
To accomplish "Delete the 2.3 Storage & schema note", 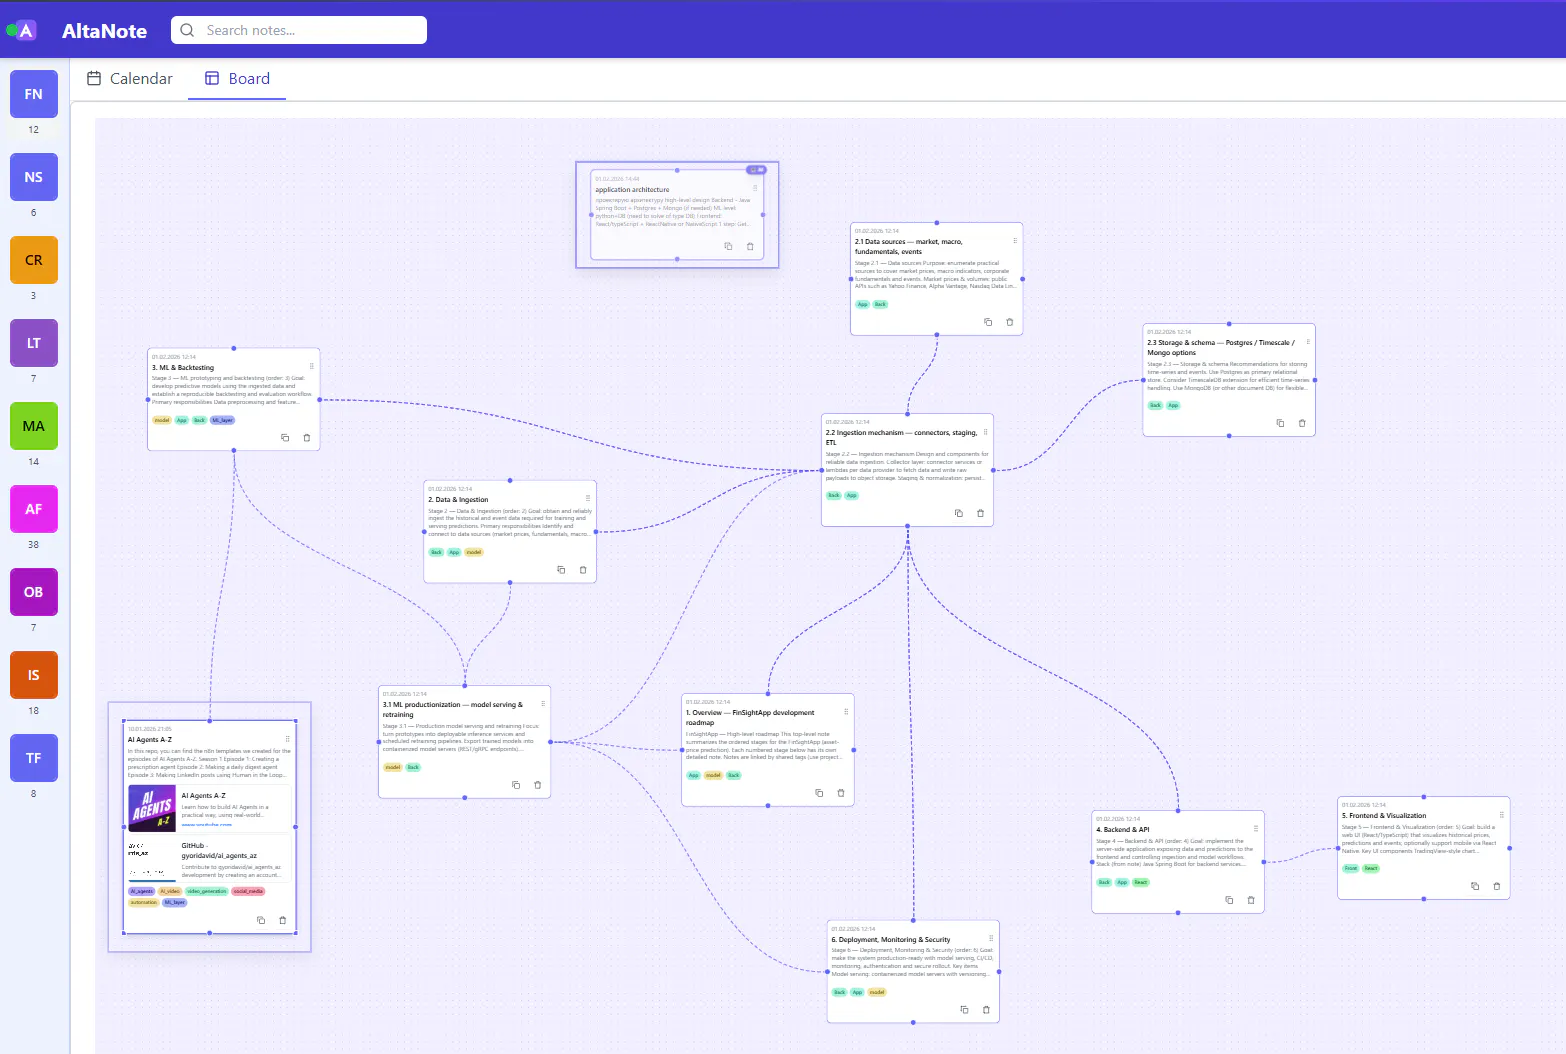I will tap(1302, 423).
